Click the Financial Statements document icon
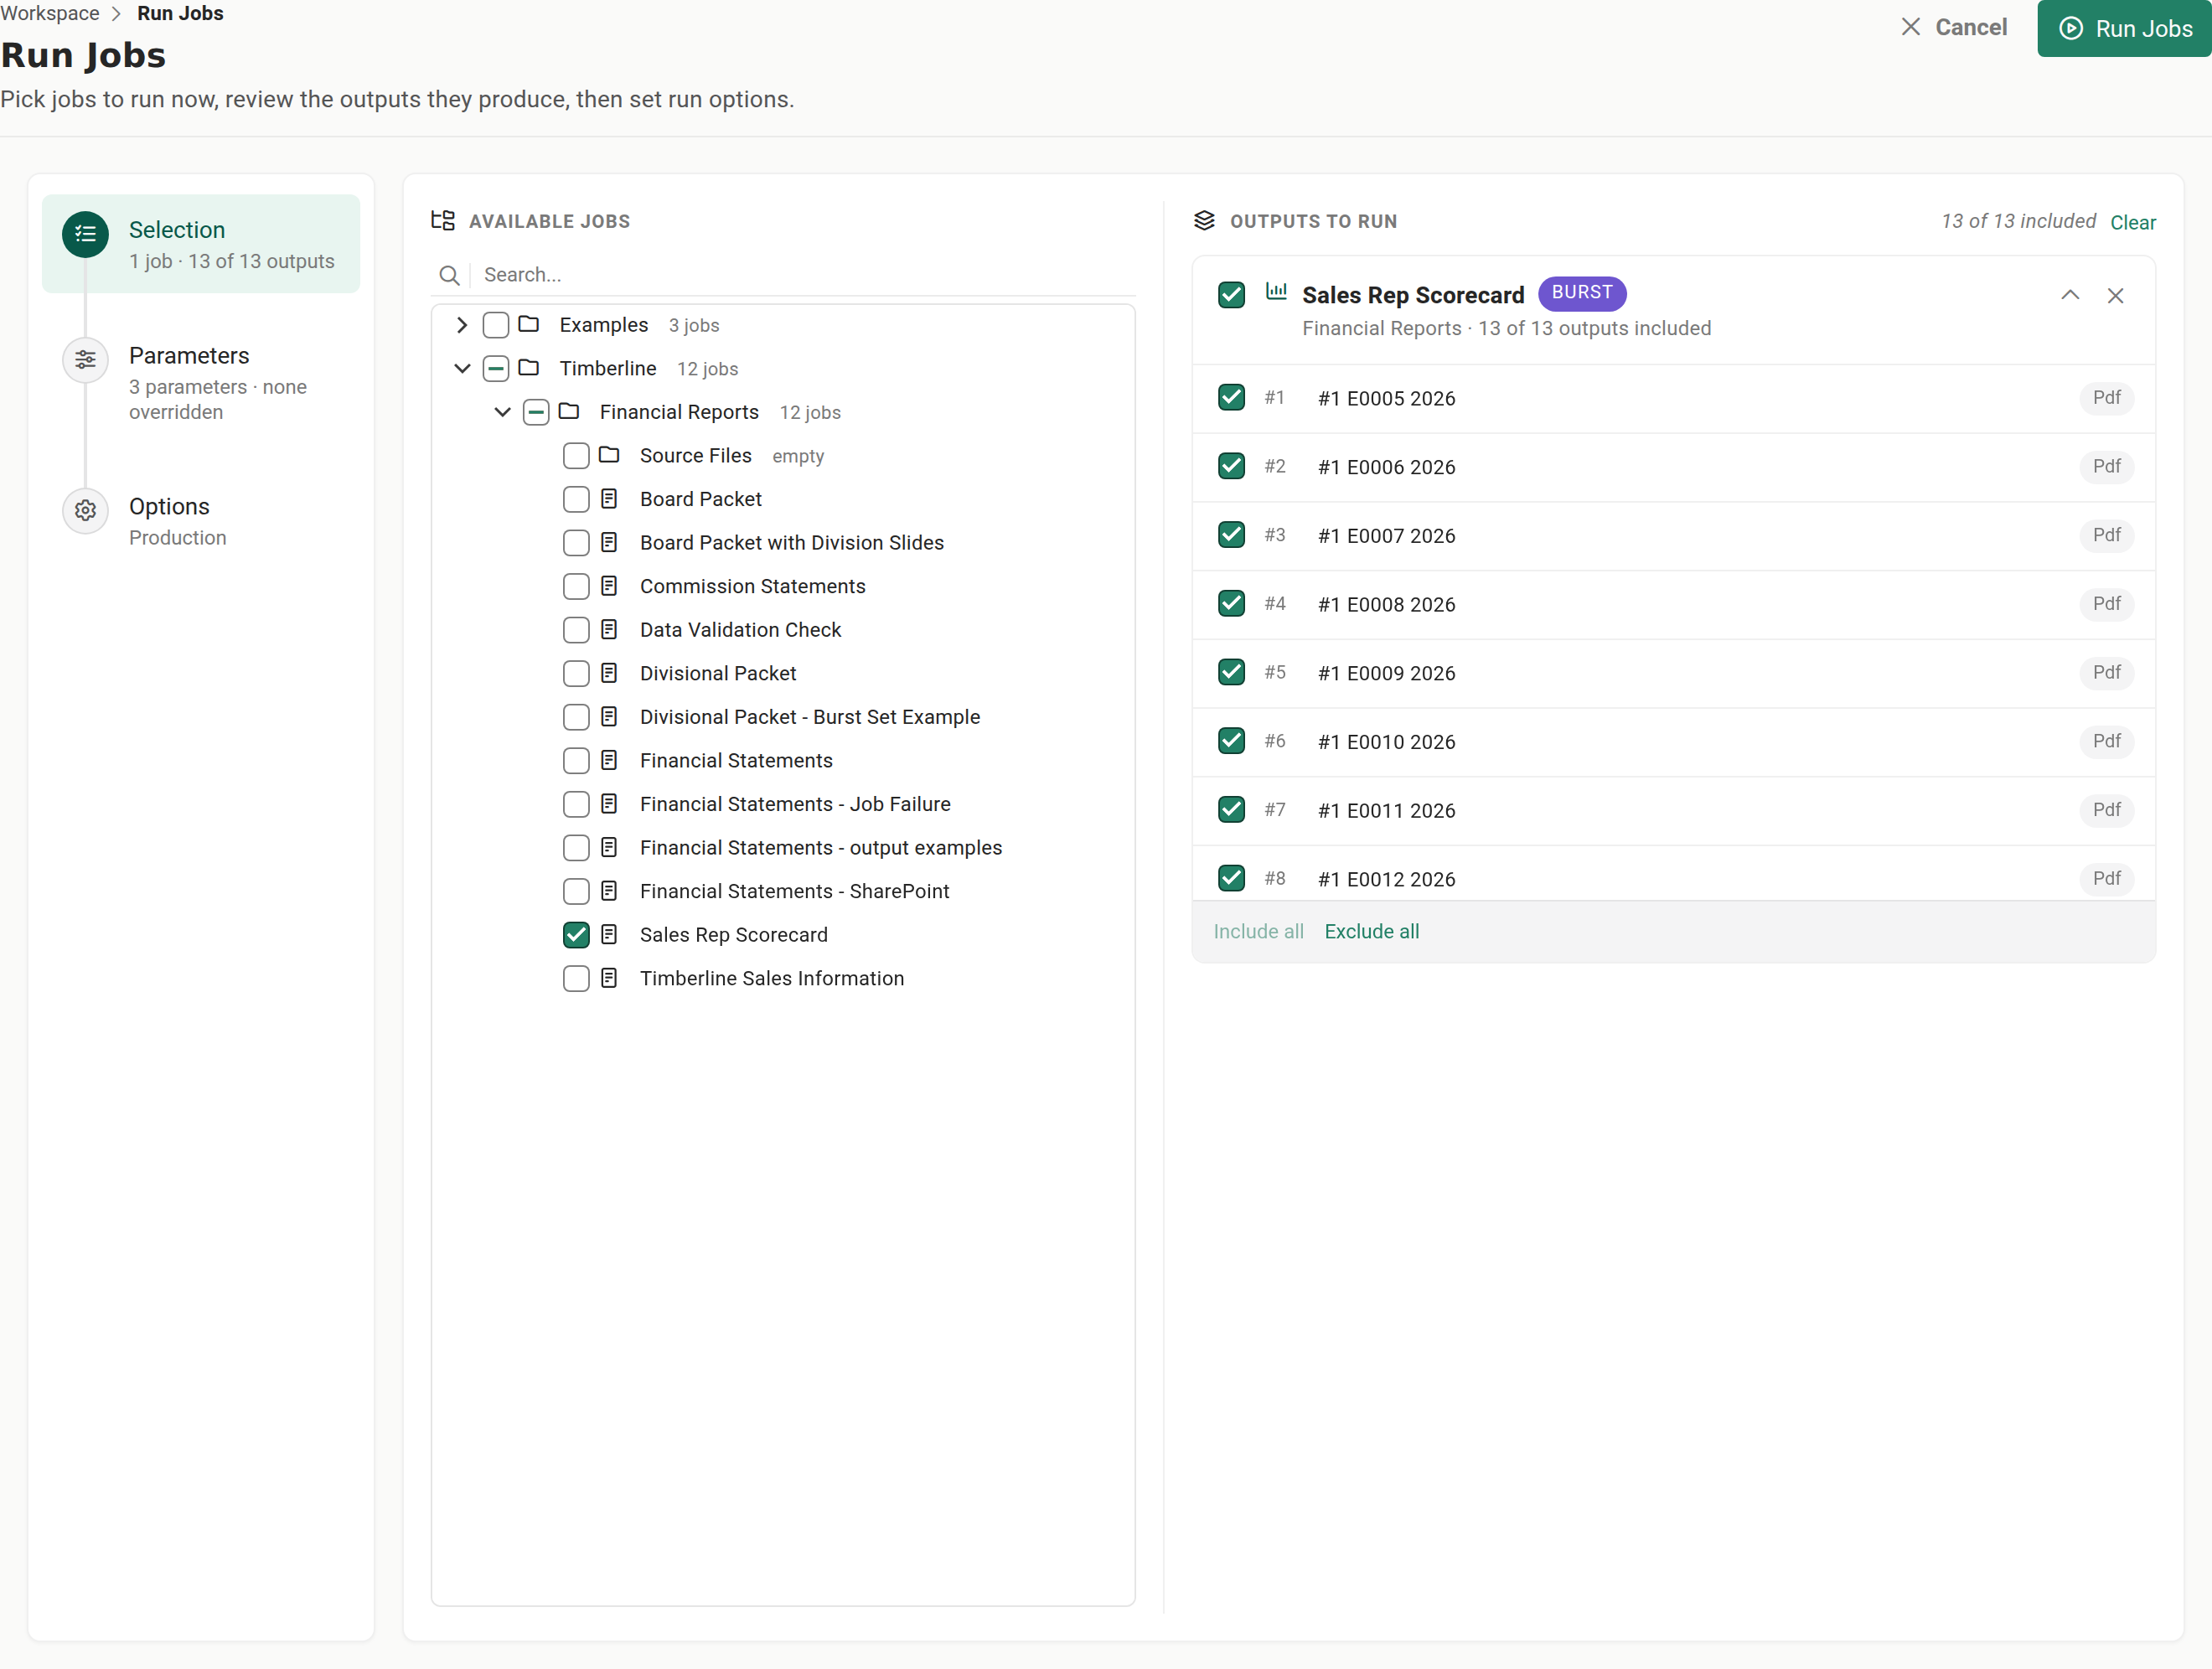The image size is (2212, 1669). click(609, 760)
